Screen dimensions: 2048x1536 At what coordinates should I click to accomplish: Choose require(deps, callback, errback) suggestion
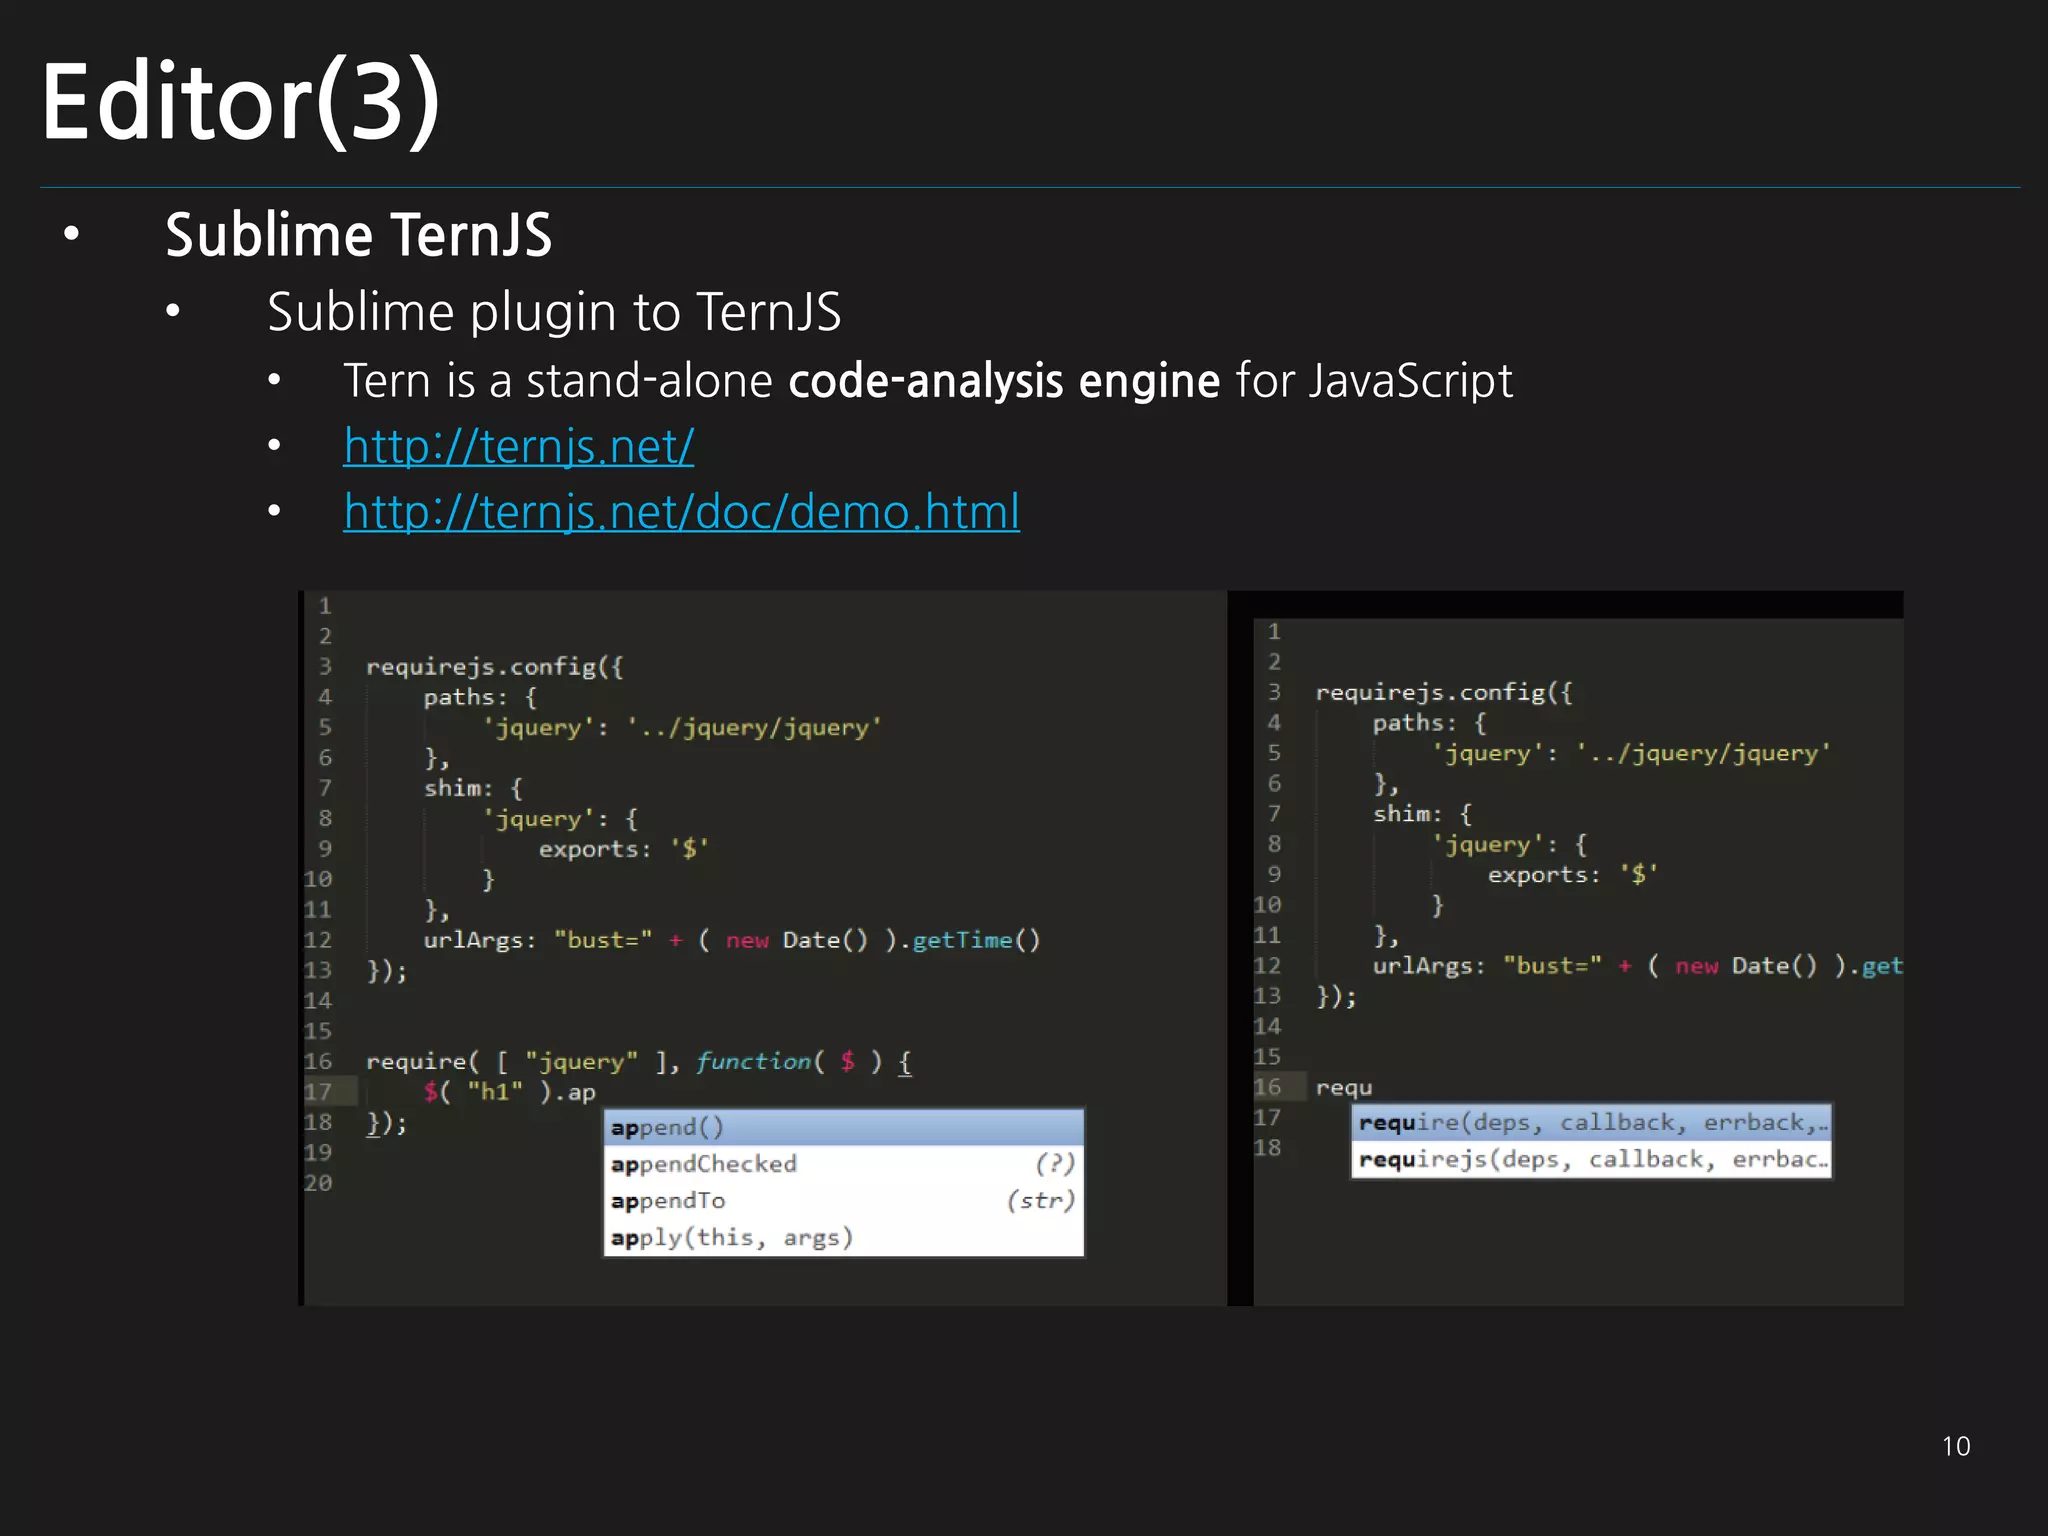click(x=1592, y=1123)
